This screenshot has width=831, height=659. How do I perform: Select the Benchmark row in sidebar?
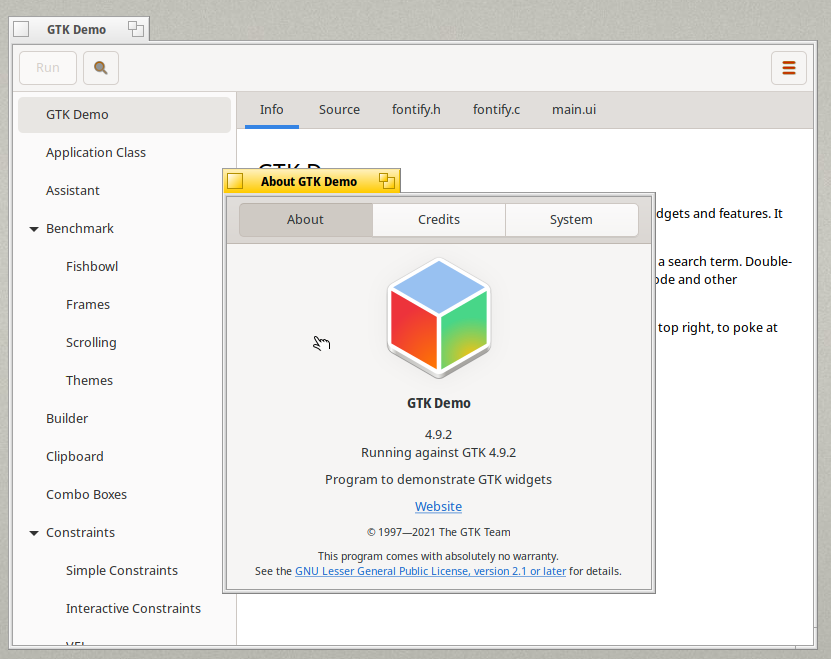(125, 229)
